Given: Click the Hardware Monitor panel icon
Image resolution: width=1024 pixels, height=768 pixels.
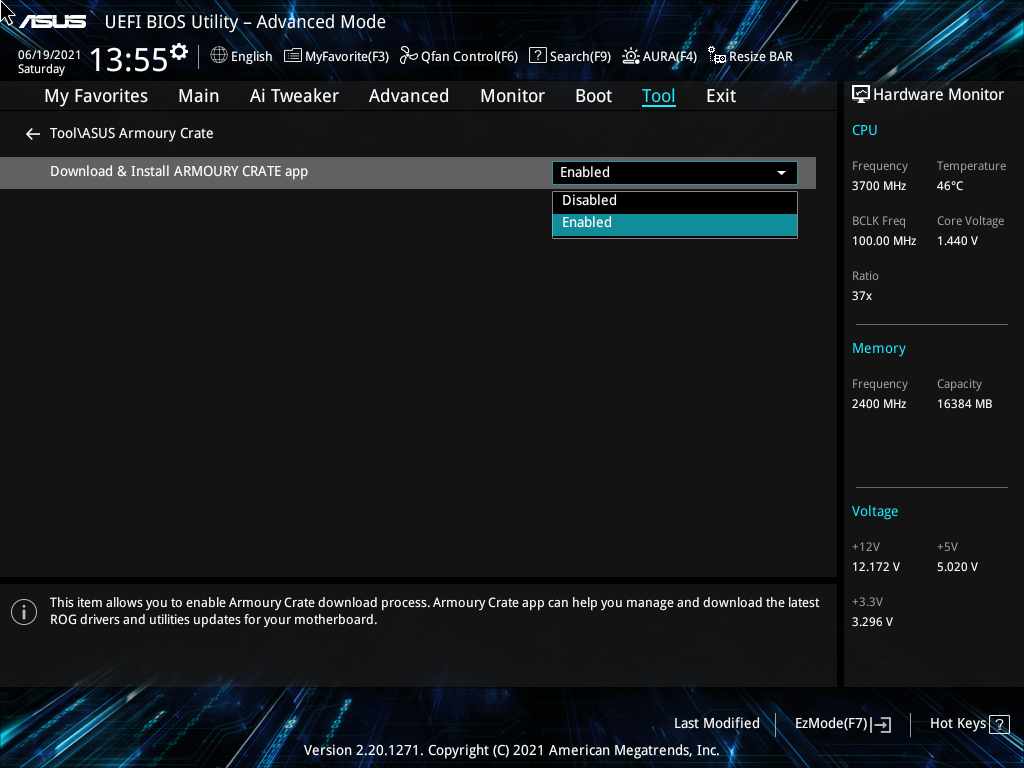Looking at the screenshot, I should (x=860, y=93).
